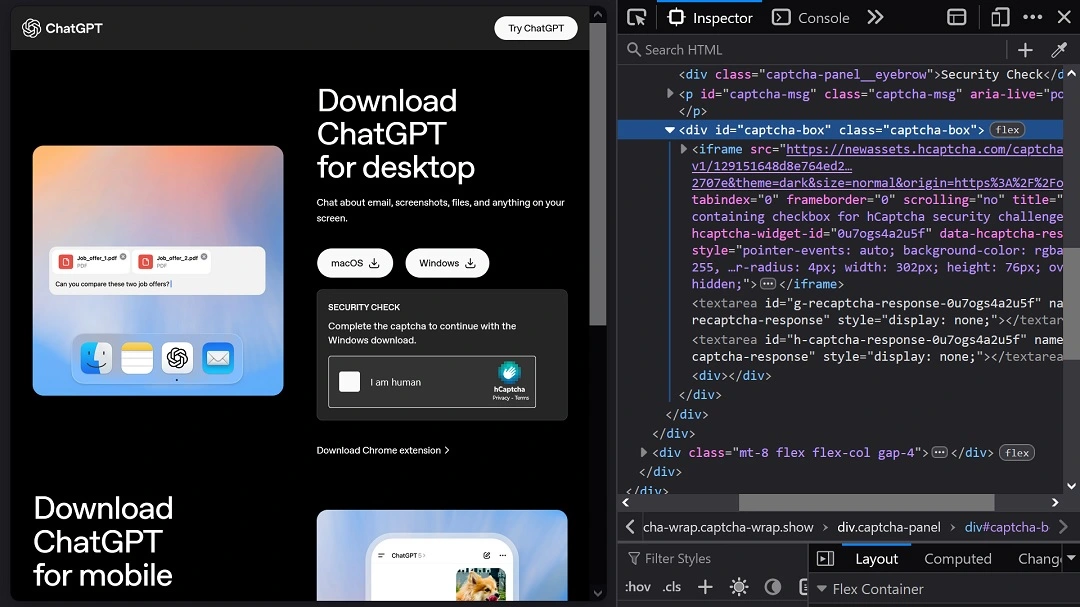Toggle the :hov pseudo-class panel
The width and height of the screenshot is (1080, 607).
pyautogui.click(x=638, y=587)
